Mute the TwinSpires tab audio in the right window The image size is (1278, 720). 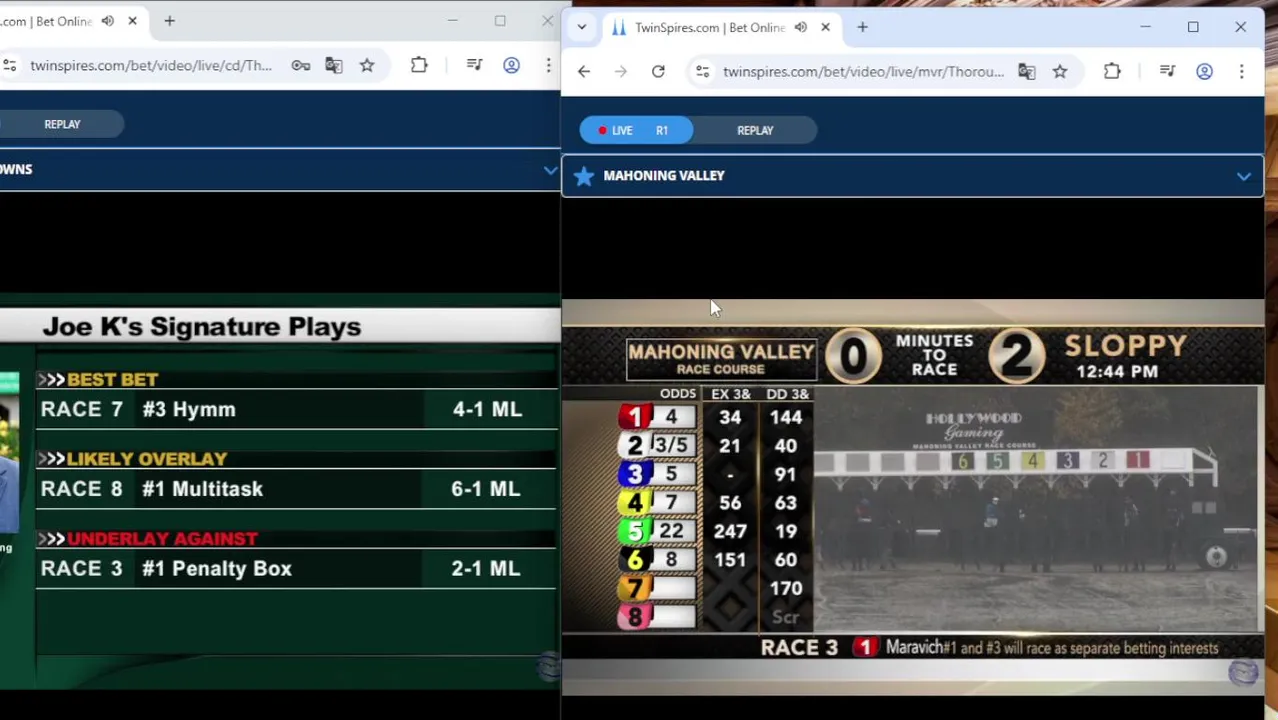[x=800, y=27]
